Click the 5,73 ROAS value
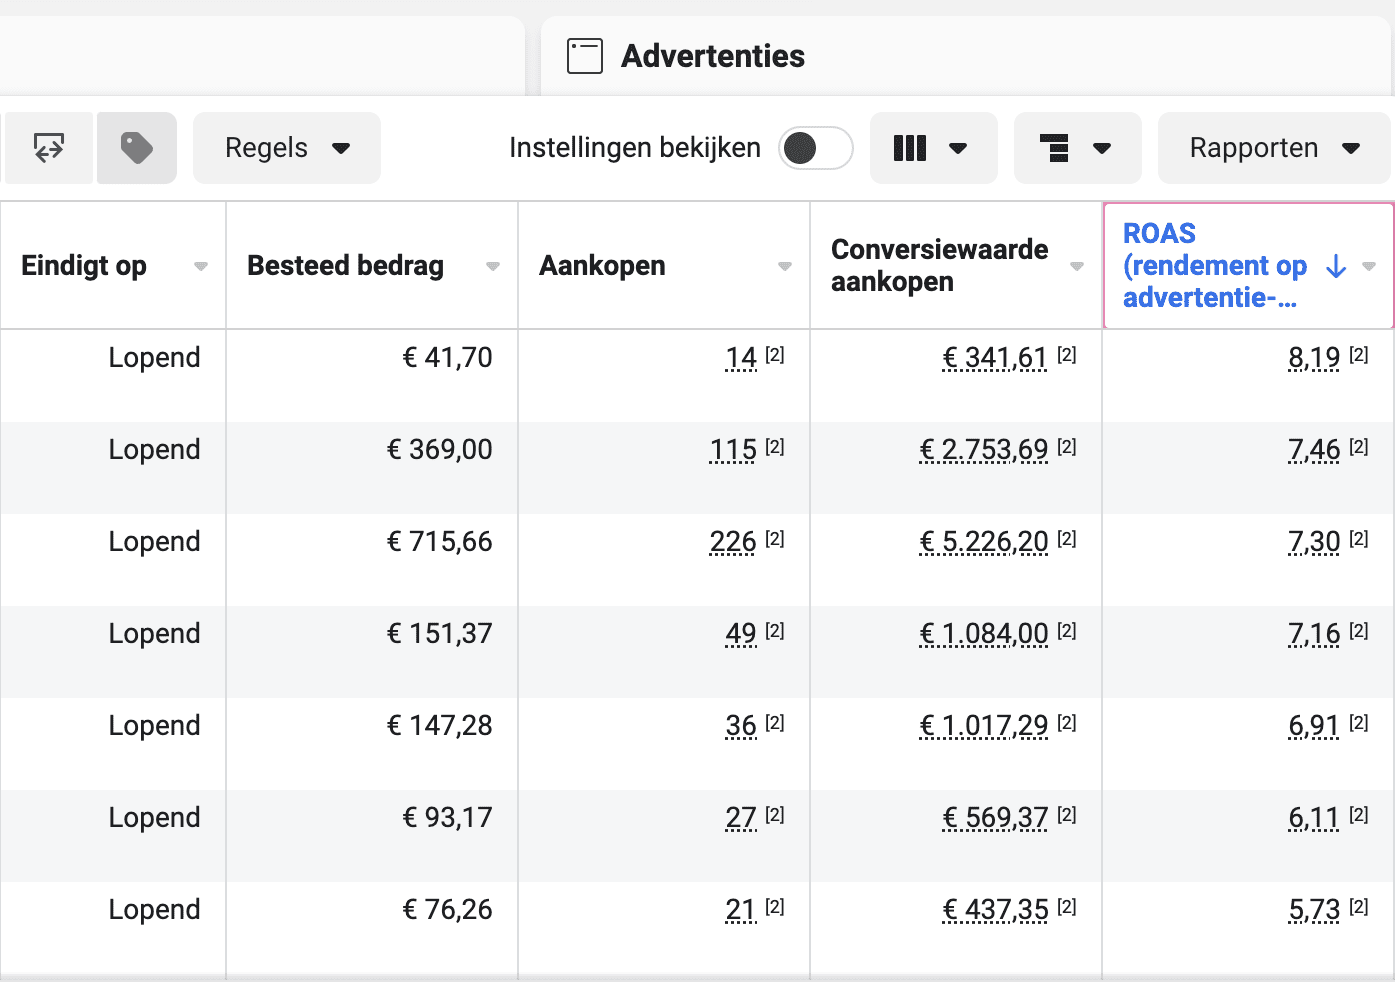The height and width of the screenshot is (982, 1395). (1314, 910)
